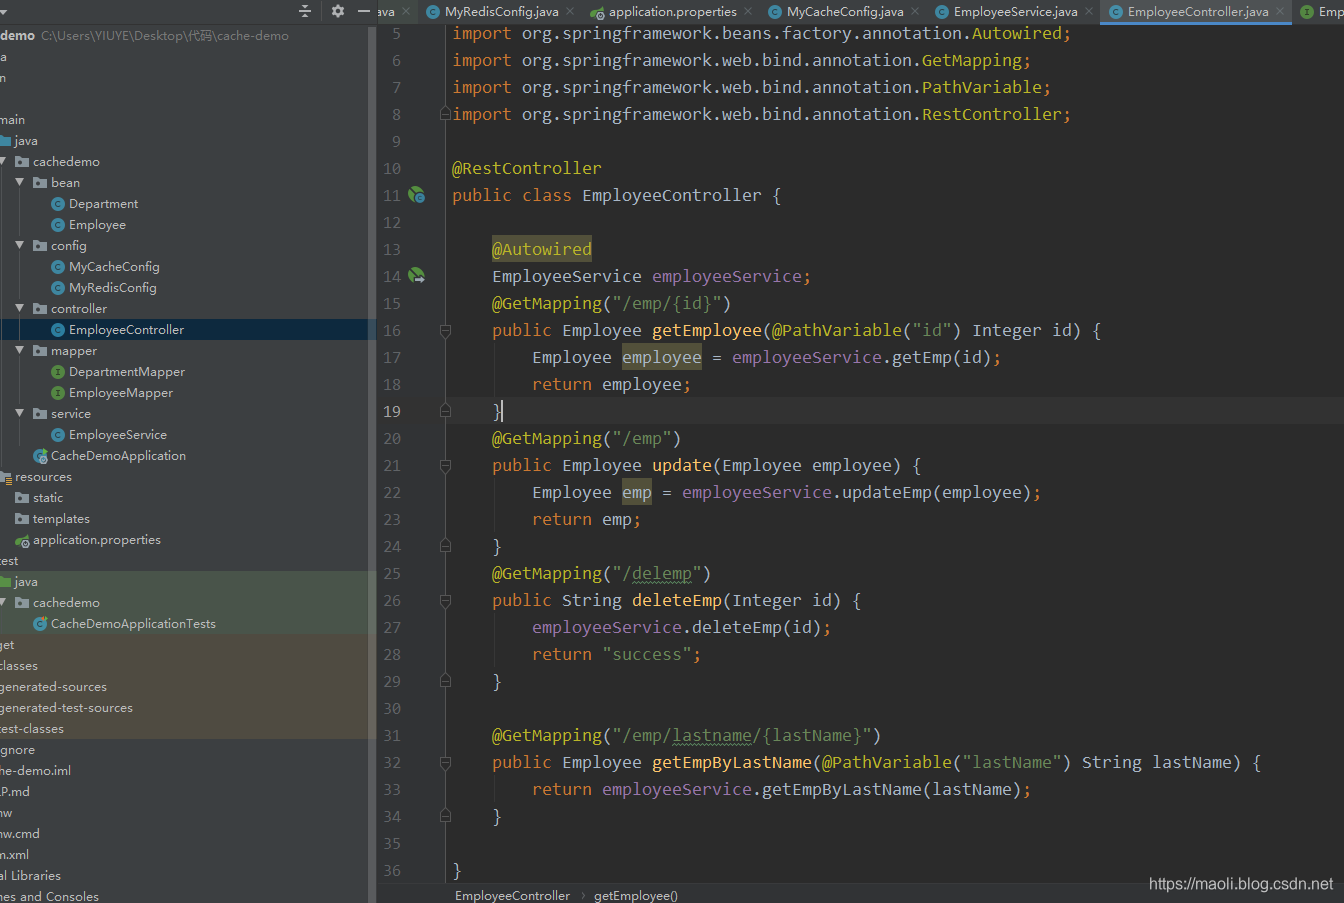
Task: Switch to MyCacheConfig.java tab
Action: pos(844,12)
